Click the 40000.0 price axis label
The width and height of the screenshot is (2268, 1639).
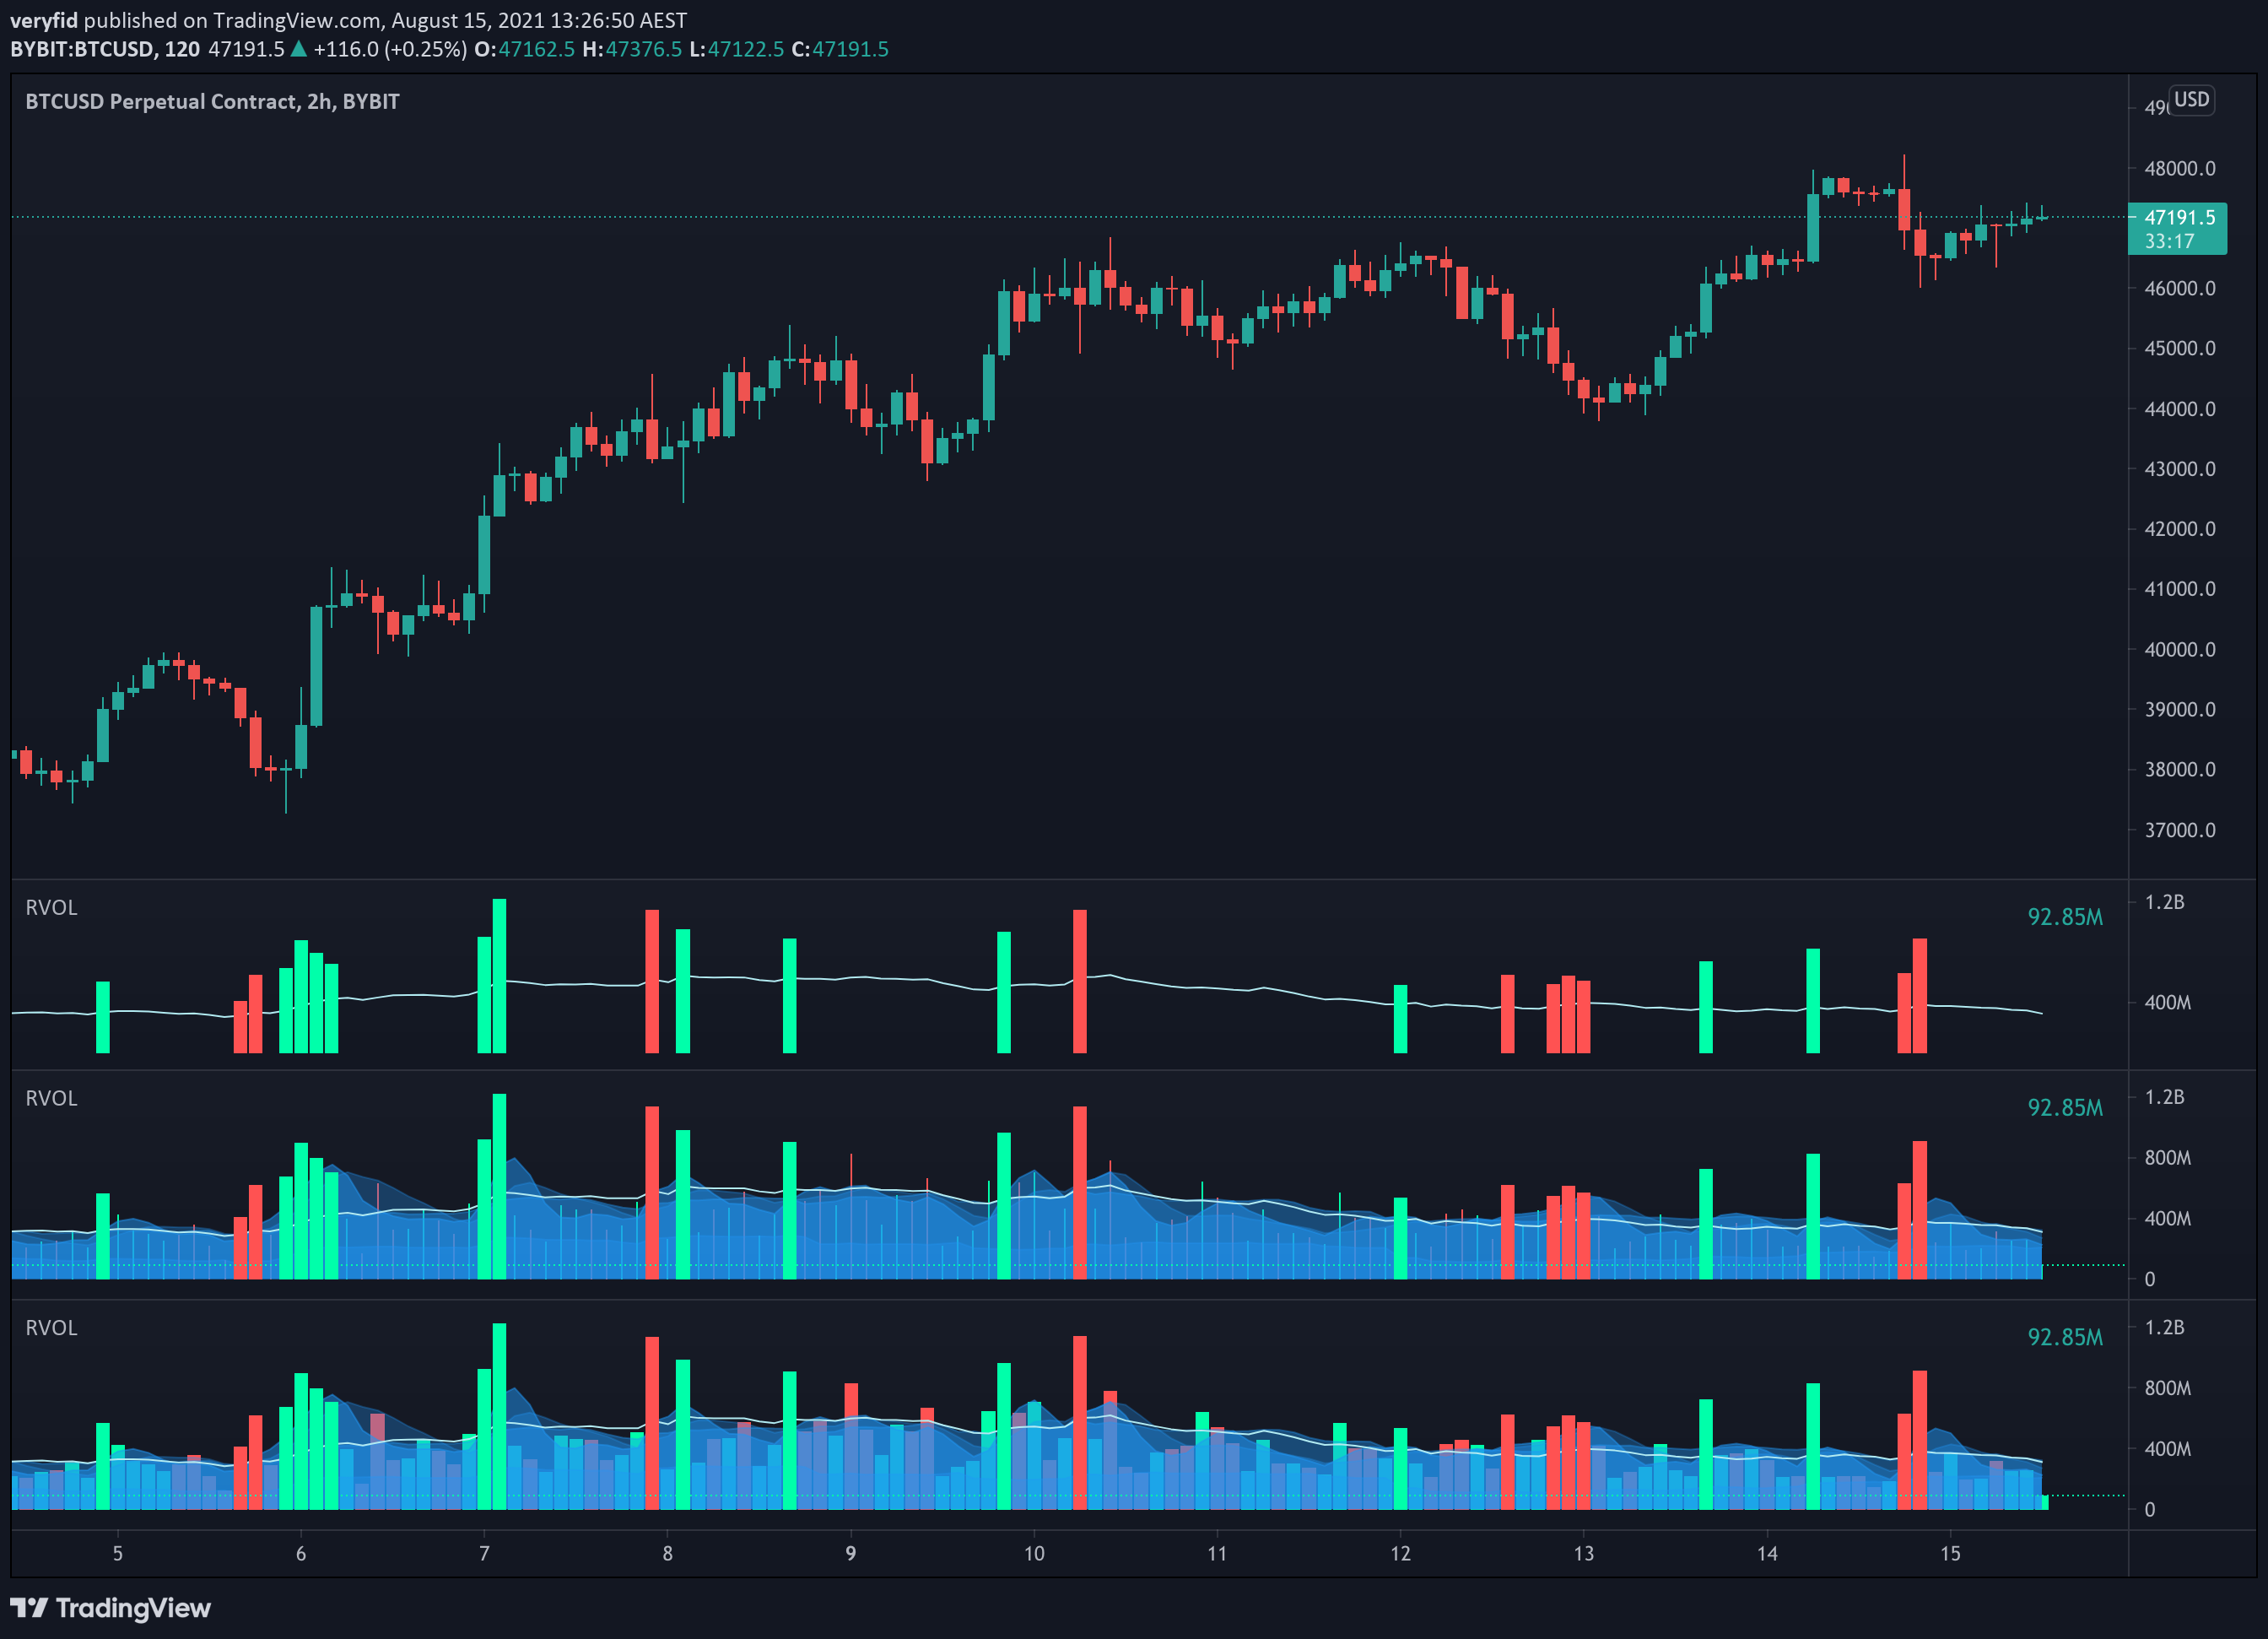pyautogui.click(x=2180, y=649)
